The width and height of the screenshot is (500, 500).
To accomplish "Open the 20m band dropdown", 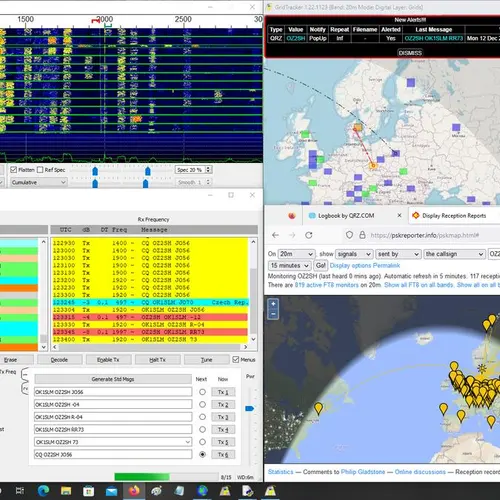I will 296,254.
